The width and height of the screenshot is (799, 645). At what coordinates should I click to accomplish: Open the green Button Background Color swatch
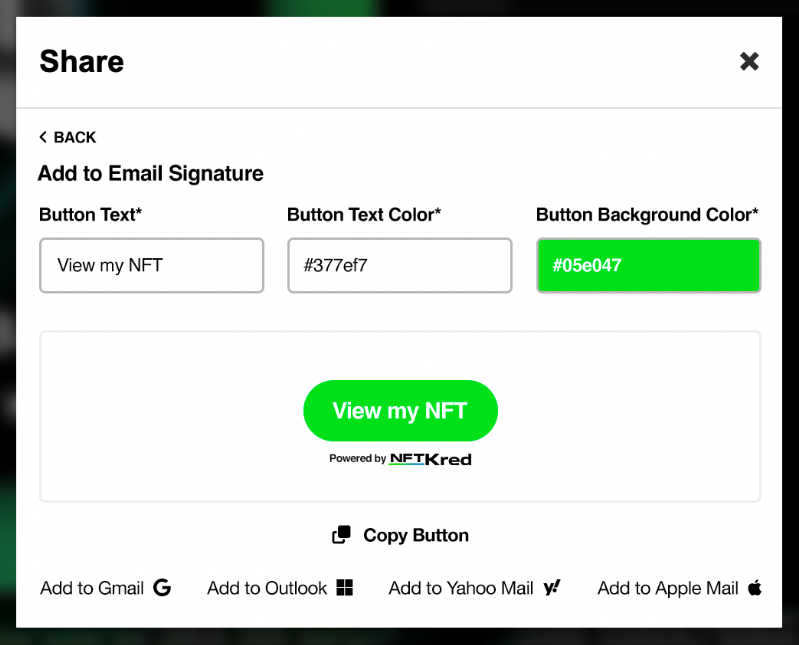pos(648,265)
